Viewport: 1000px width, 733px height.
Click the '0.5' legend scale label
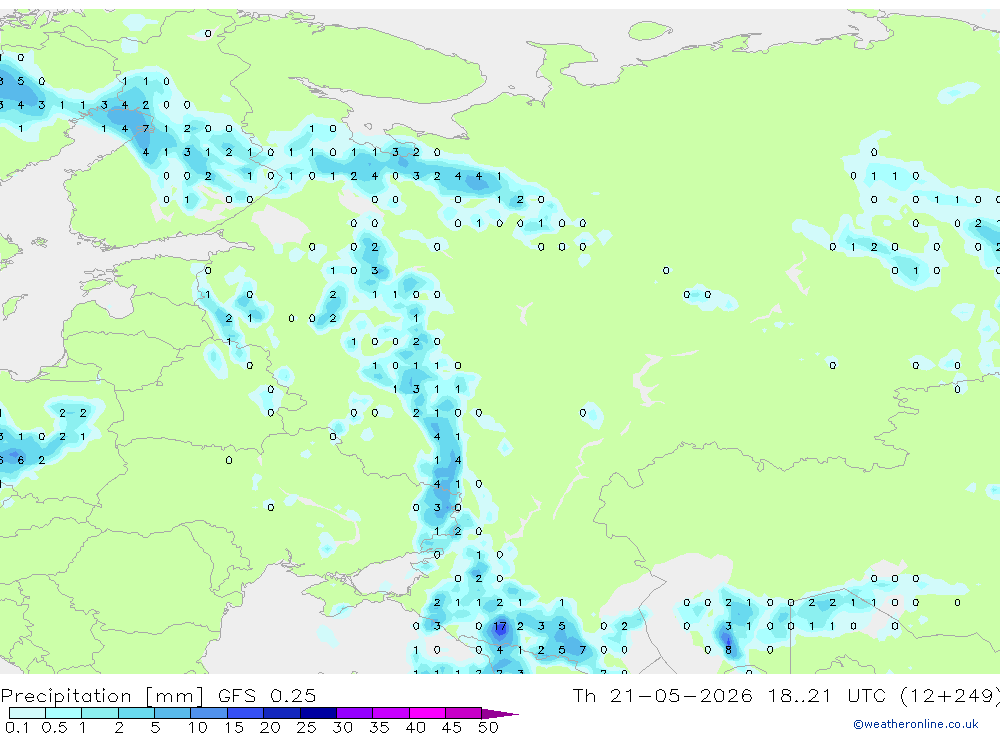[x=54, y=727]
